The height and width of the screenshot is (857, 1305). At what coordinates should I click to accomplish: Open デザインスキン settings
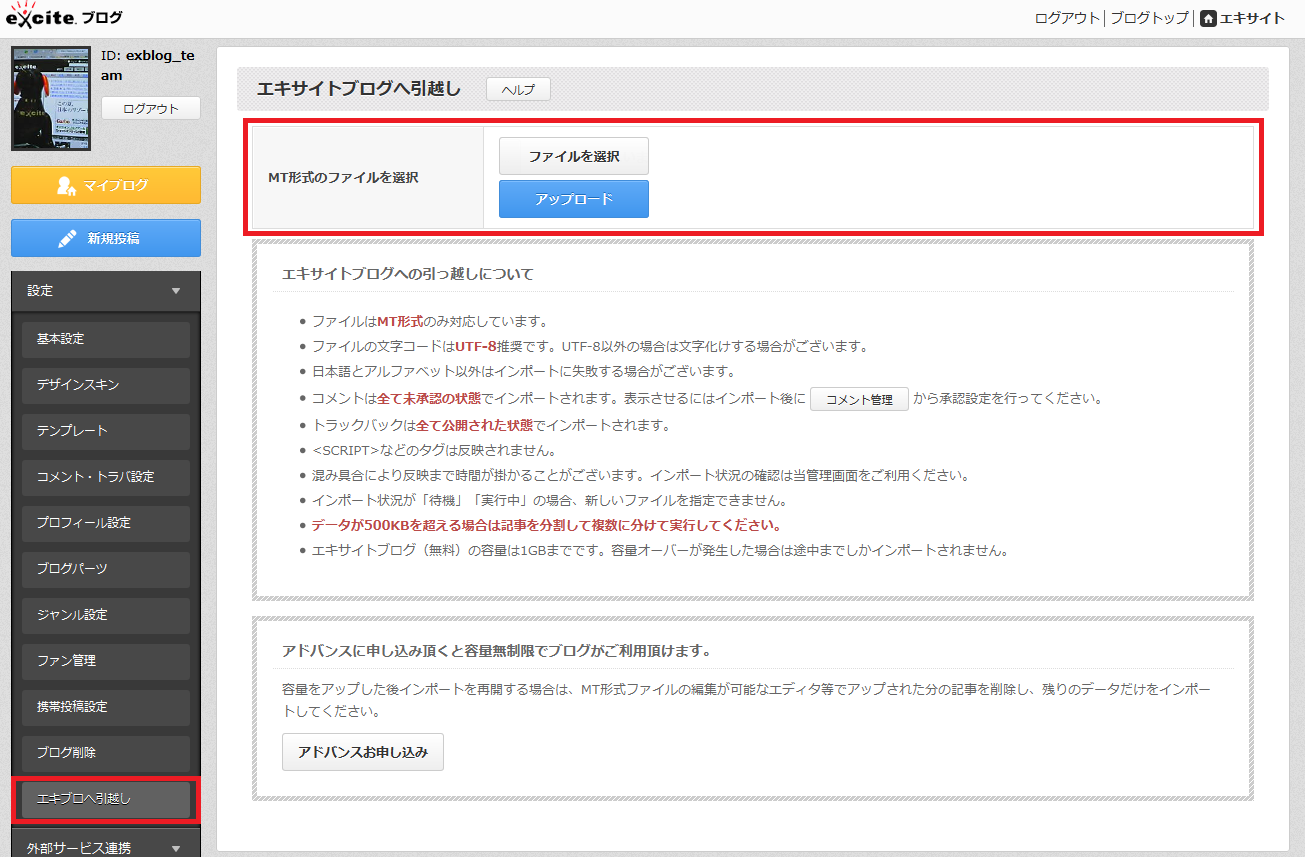pyautogui.click(x=106, y=385)
